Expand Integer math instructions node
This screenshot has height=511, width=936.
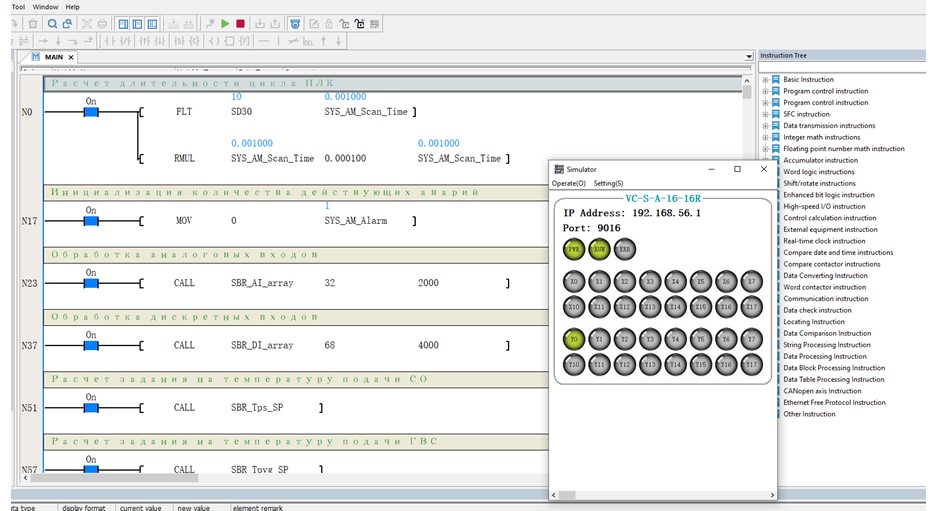point(765,137)
